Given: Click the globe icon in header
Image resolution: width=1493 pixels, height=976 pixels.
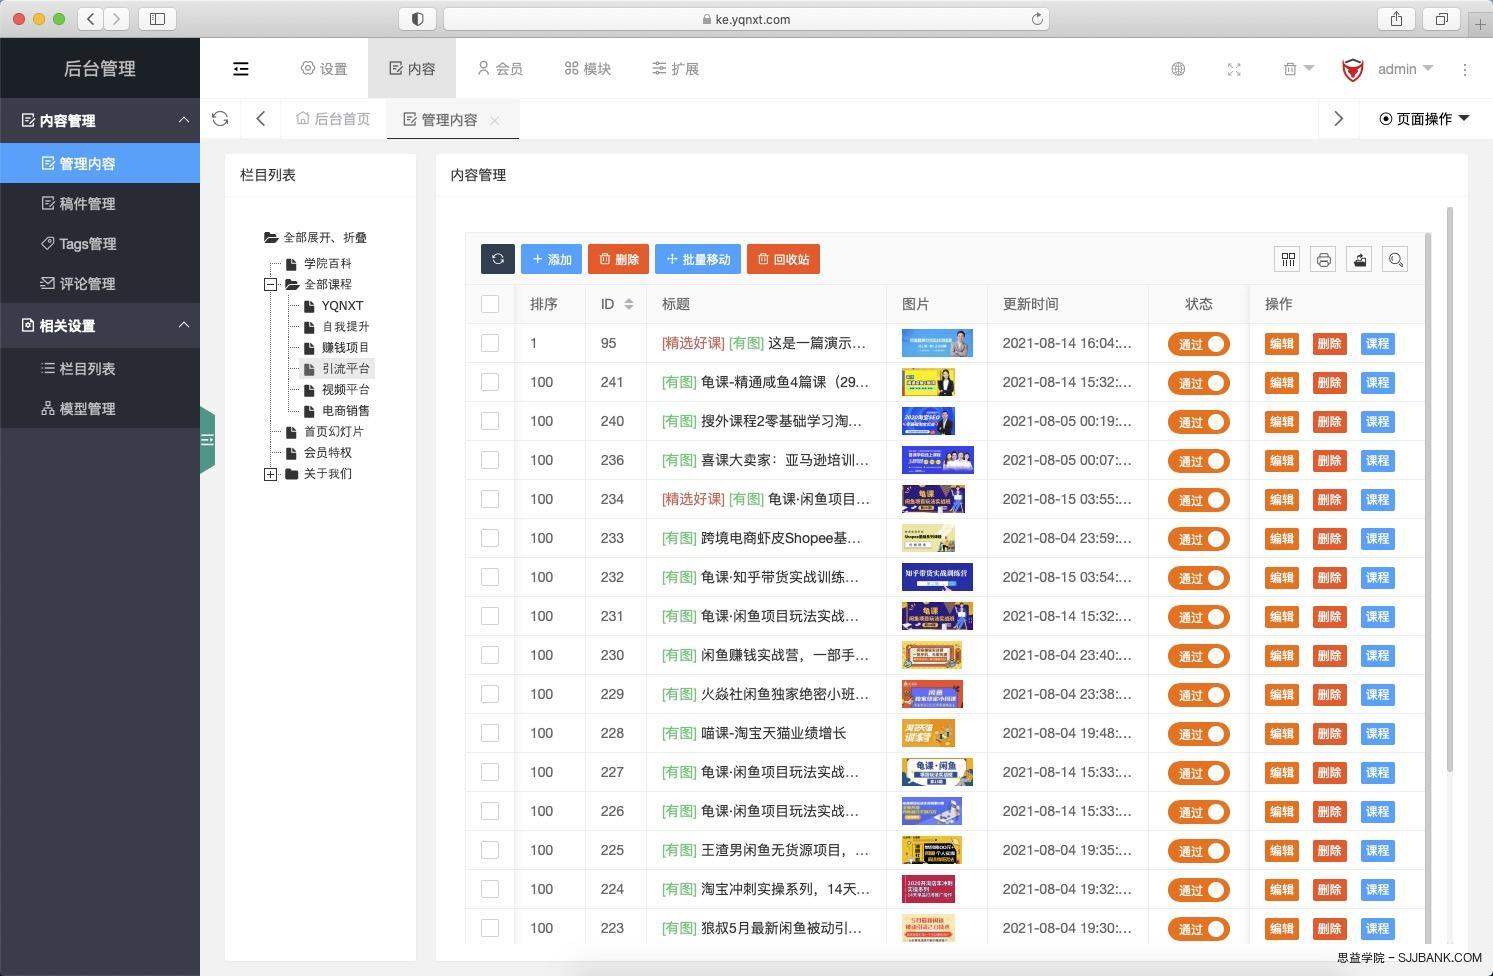Looking at the screenshot, I should coord(1178,69).
